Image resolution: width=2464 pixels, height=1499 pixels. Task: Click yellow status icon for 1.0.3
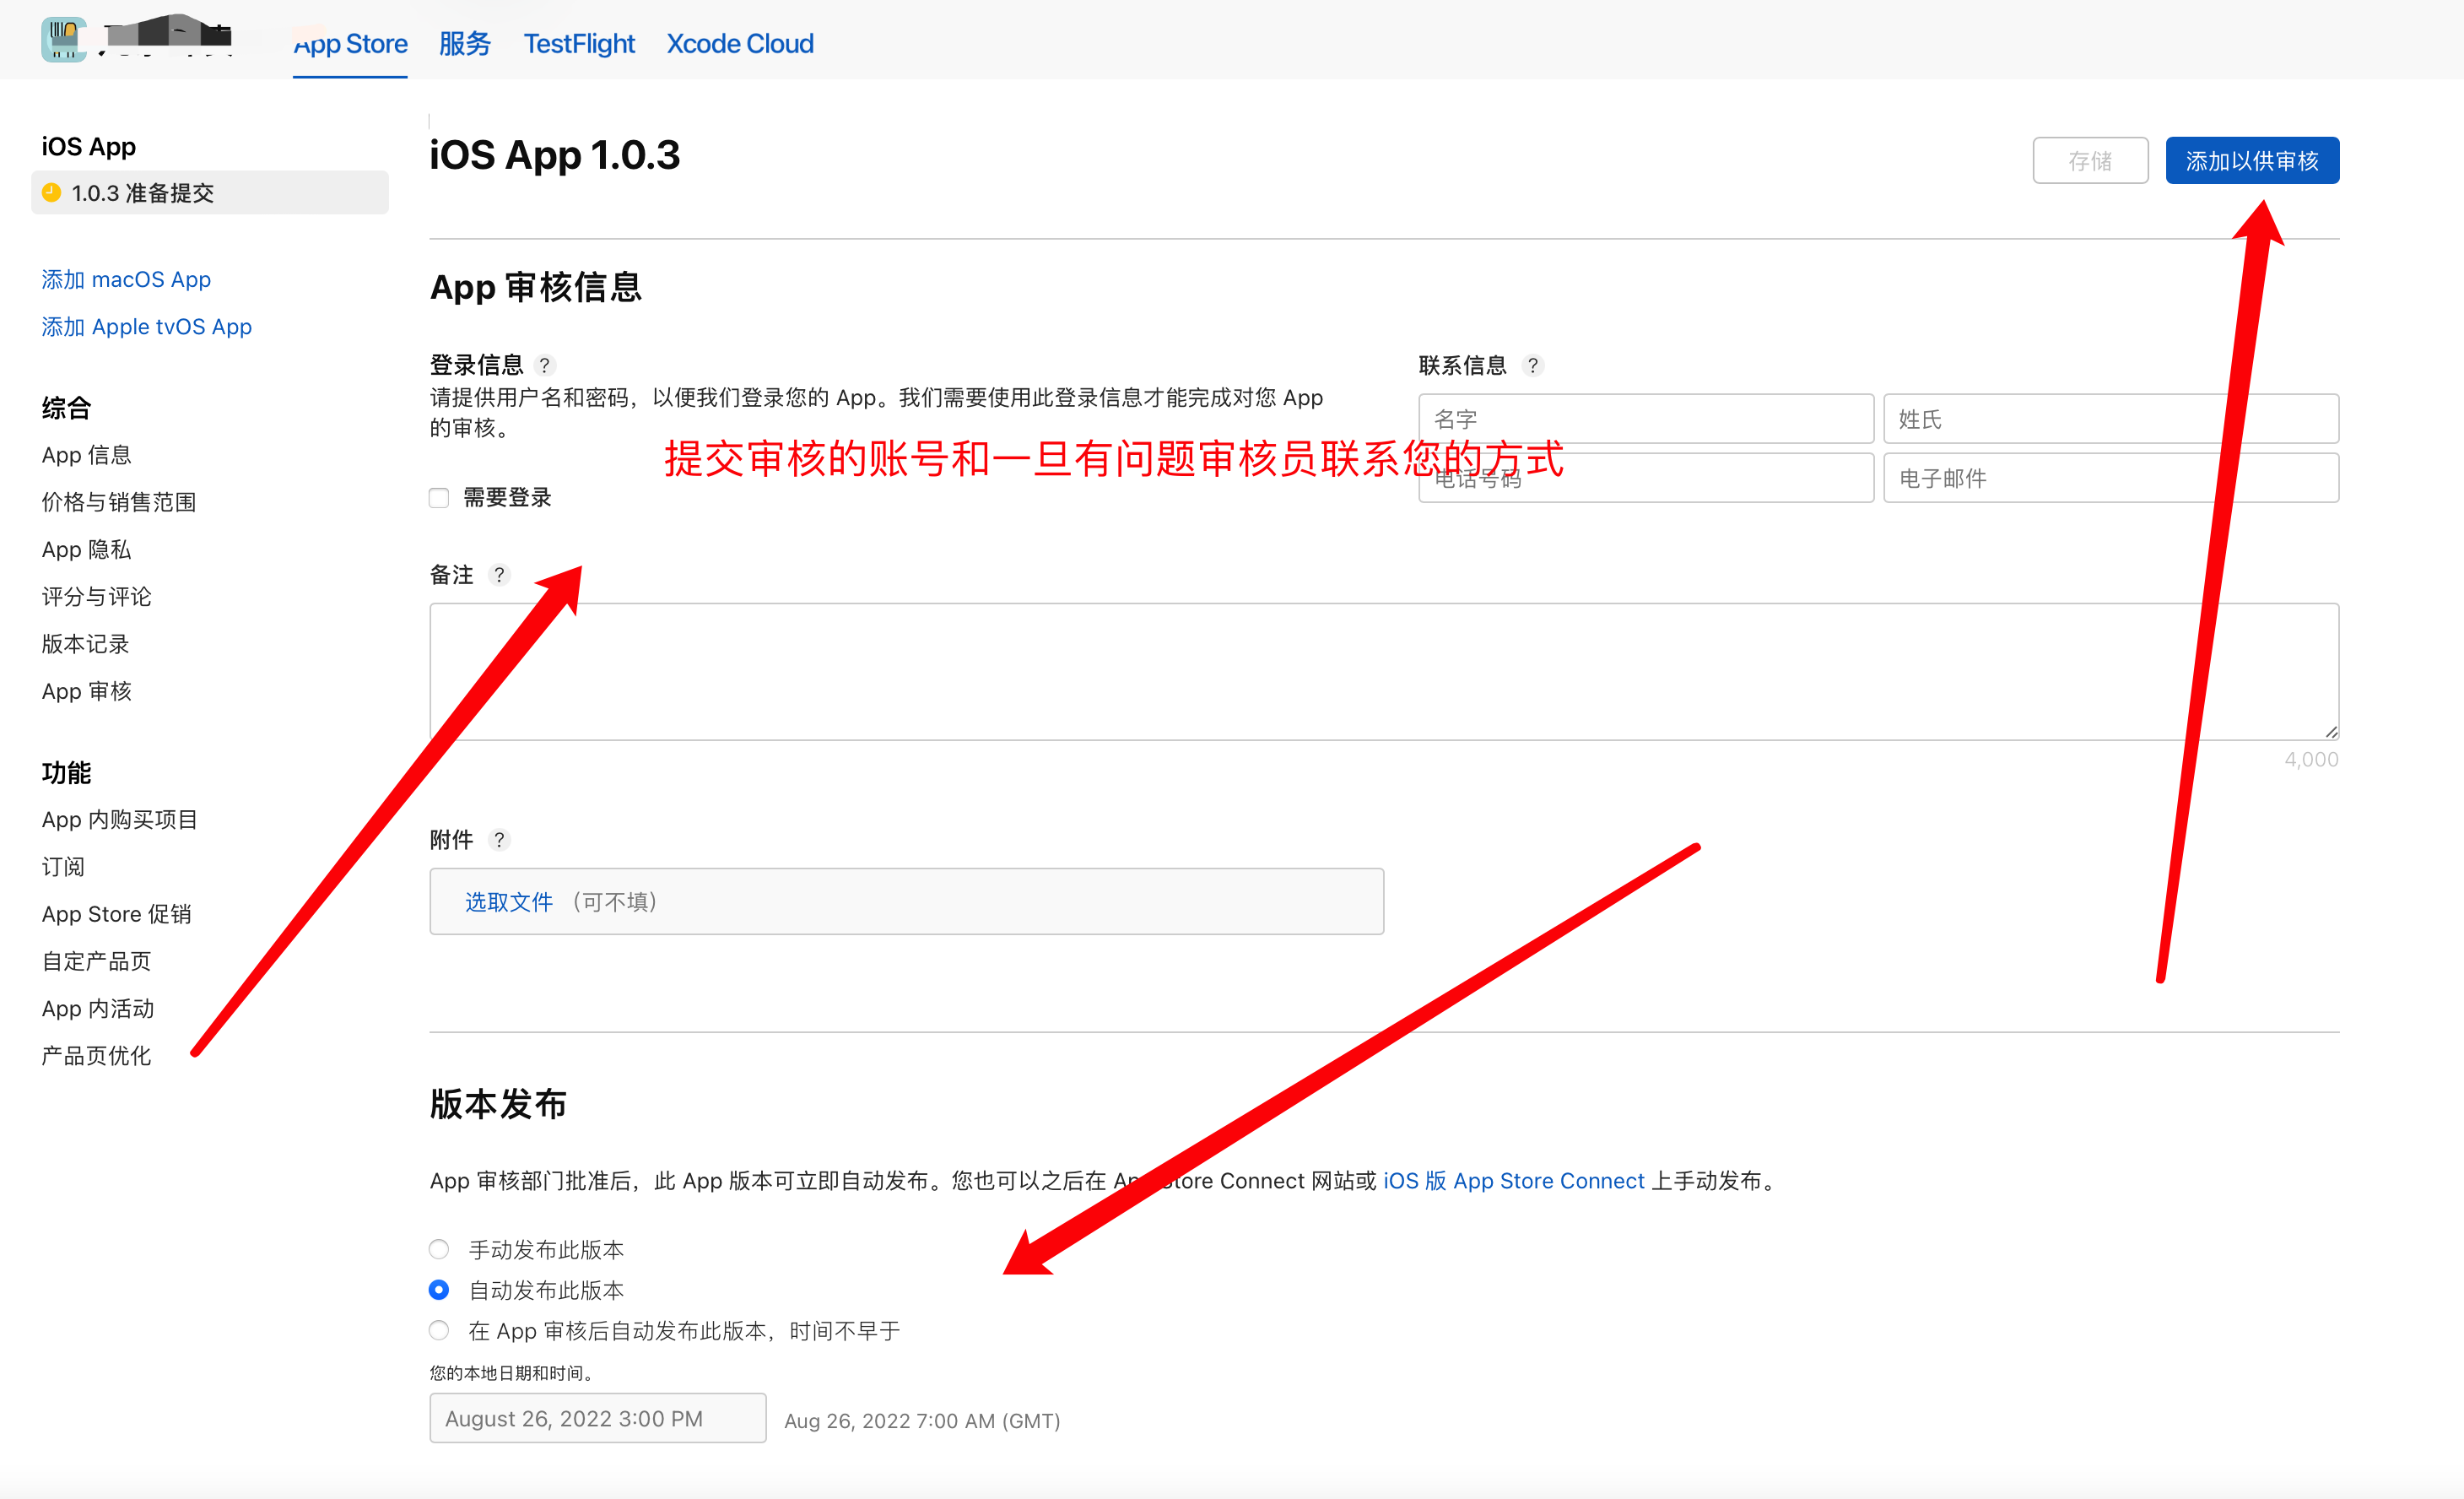52,192
